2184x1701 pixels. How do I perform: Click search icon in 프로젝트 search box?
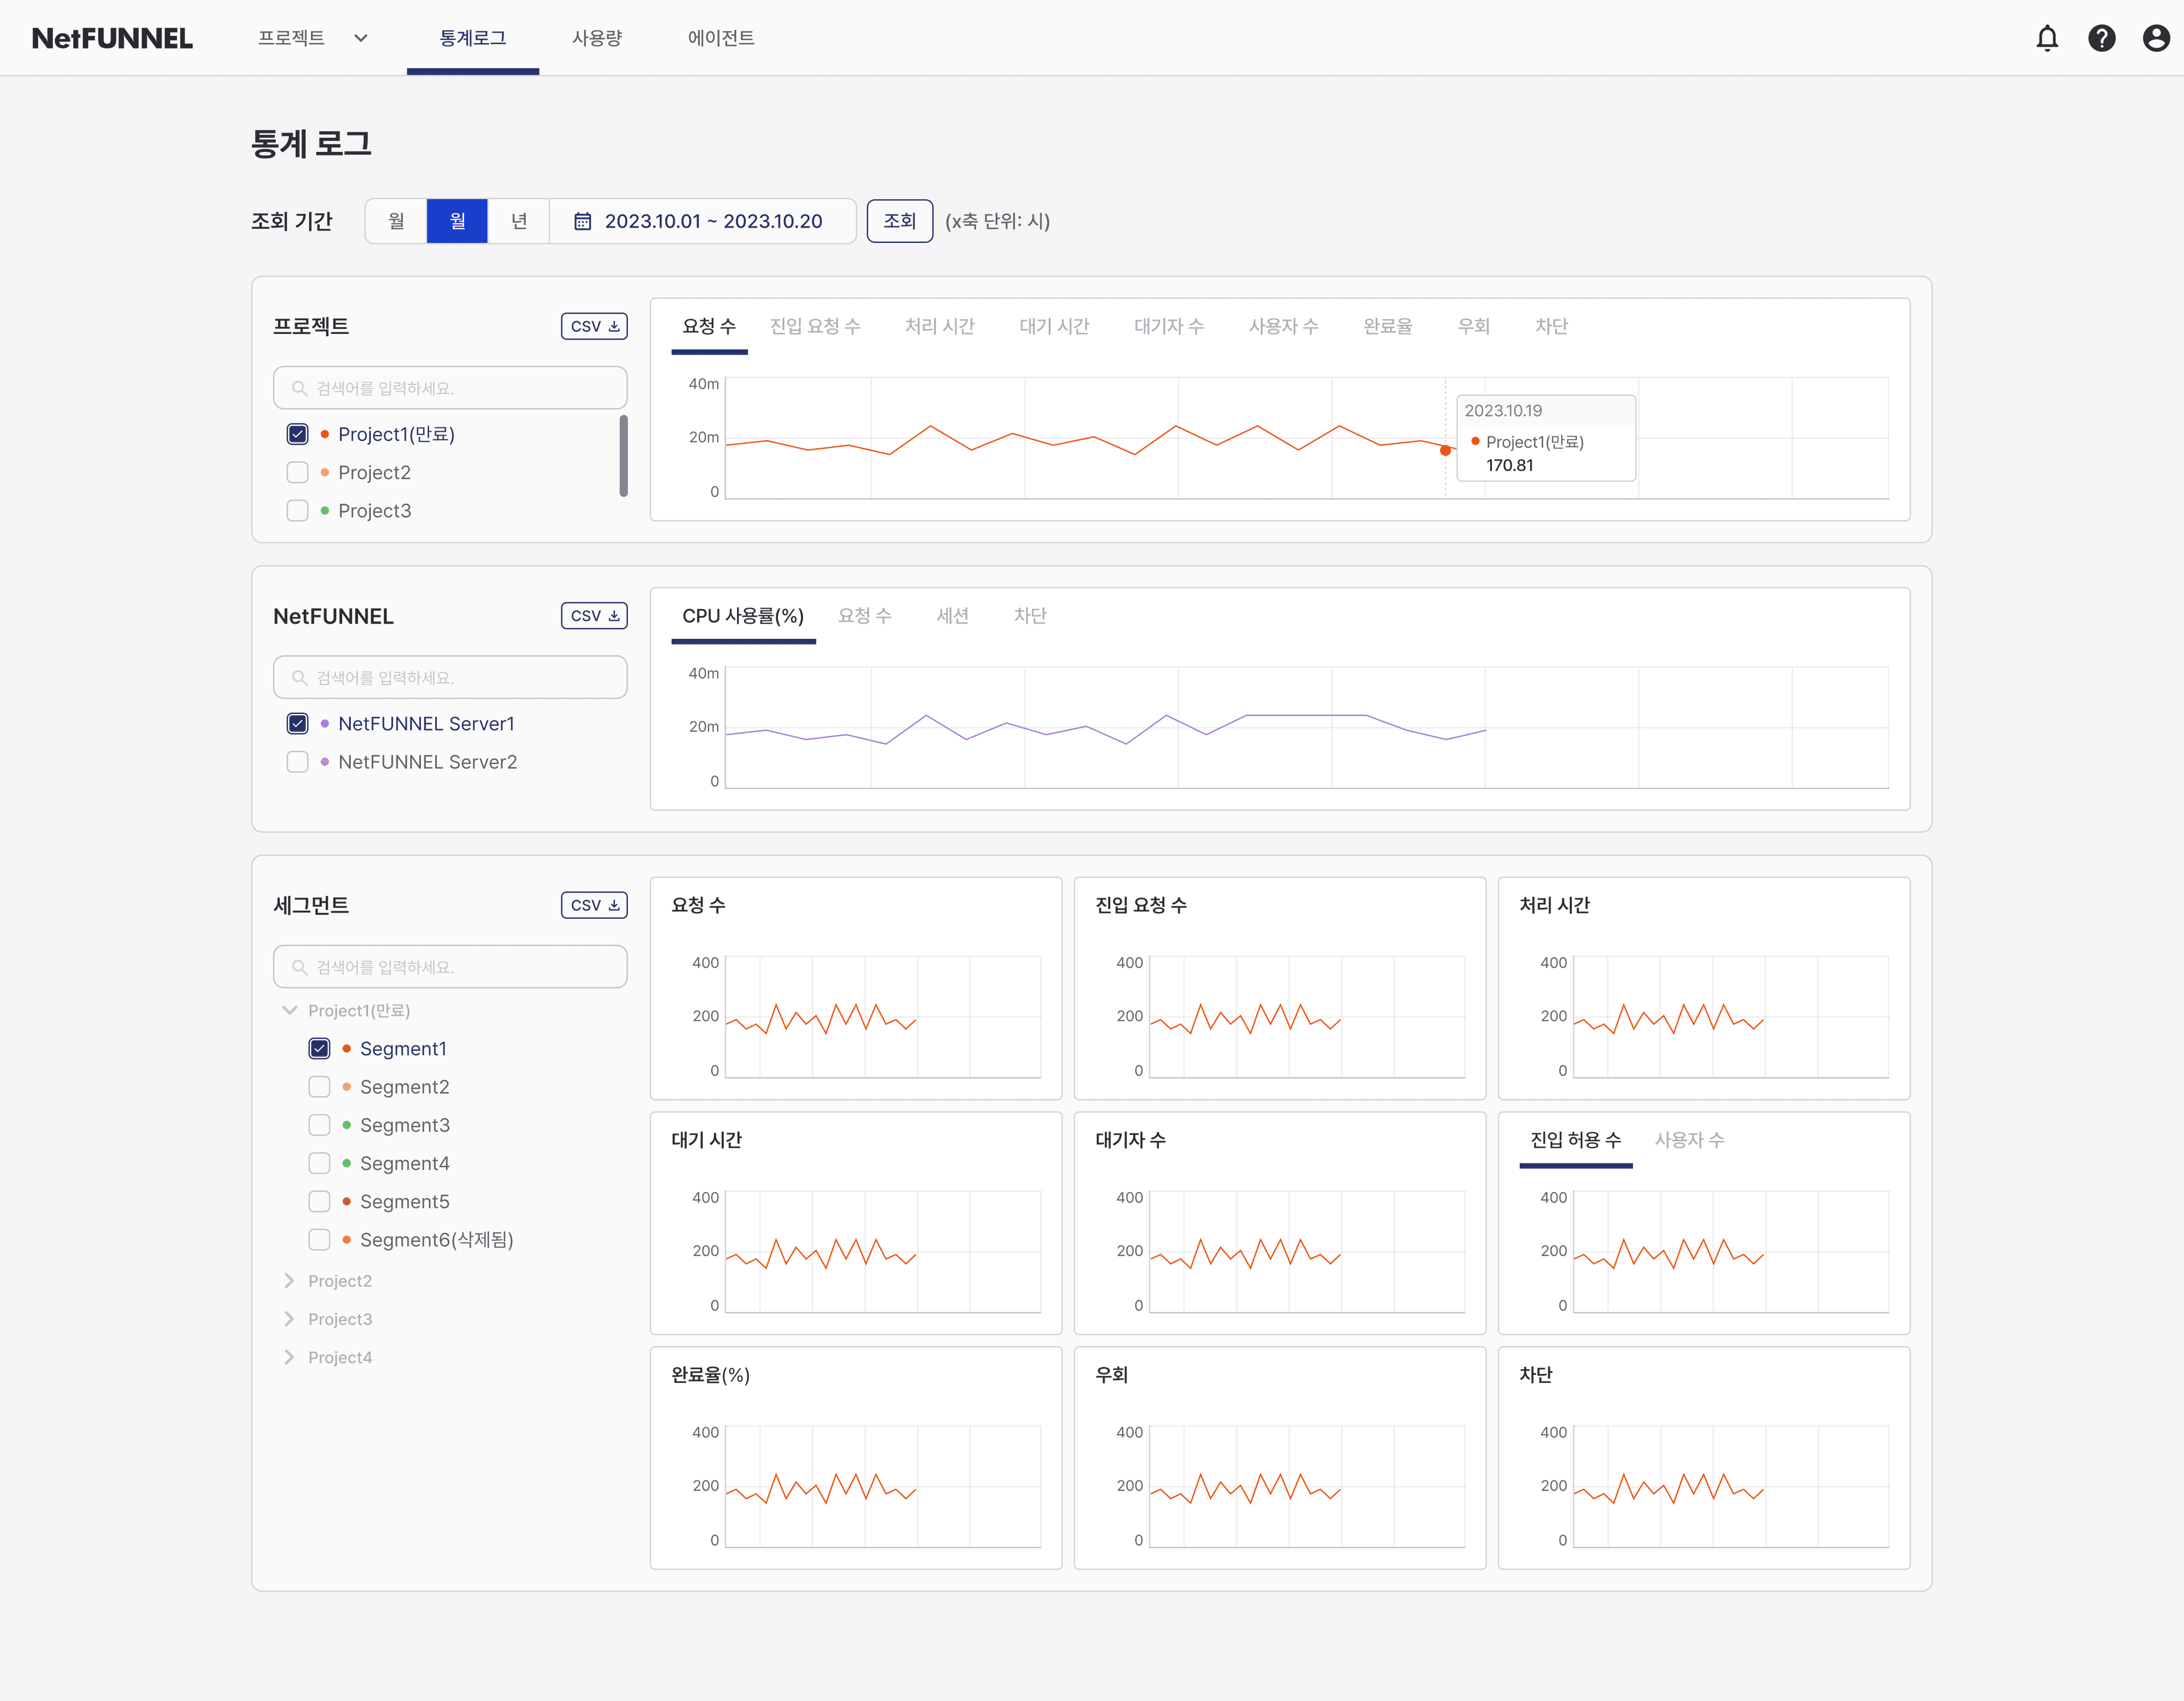(299, 388)
